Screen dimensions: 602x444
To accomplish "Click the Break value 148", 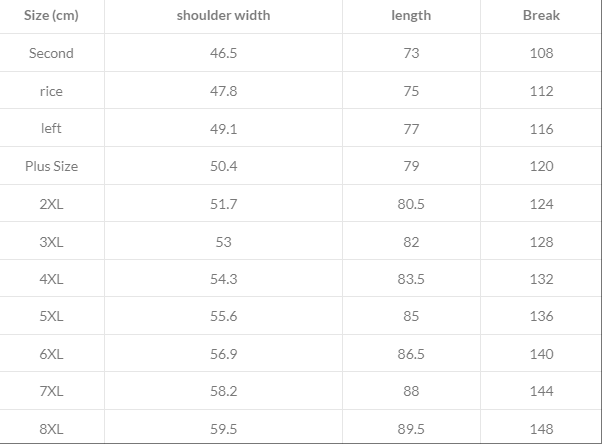I will (541, 429).
